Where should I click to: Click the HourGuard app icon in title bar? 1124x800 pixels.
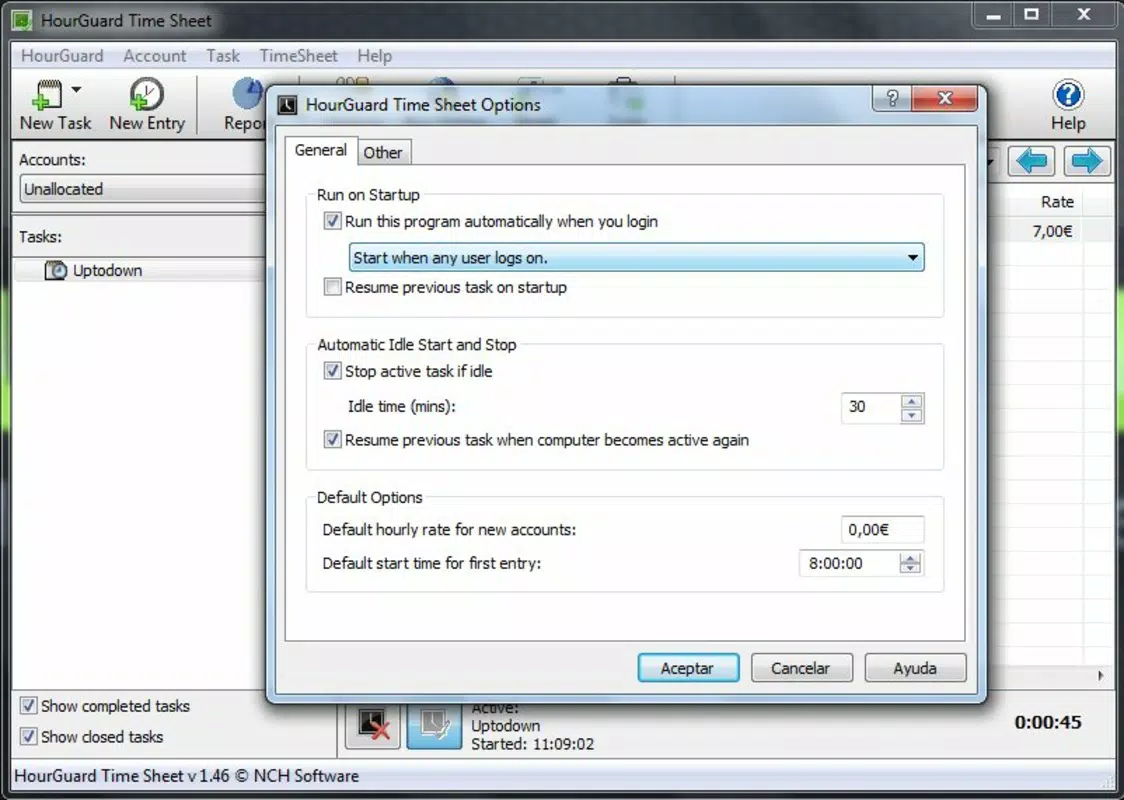point(22,20)
